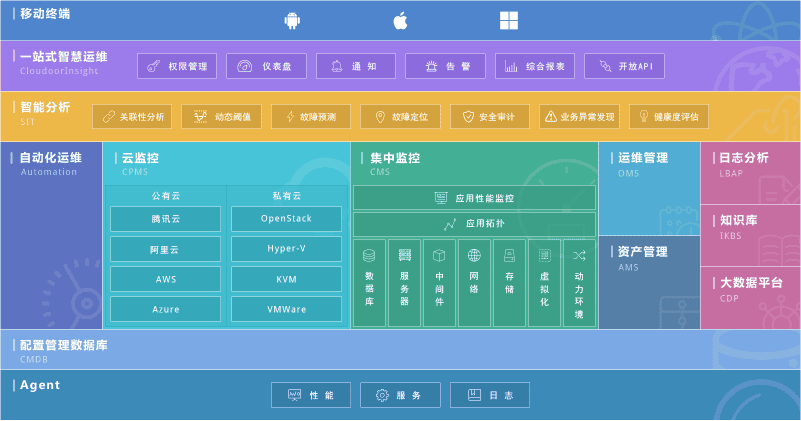The height and width of the screenshot is (421, 801).
Task: Select the 数据库 database tile
Action: pyautogui.click(x=369, y=283)
